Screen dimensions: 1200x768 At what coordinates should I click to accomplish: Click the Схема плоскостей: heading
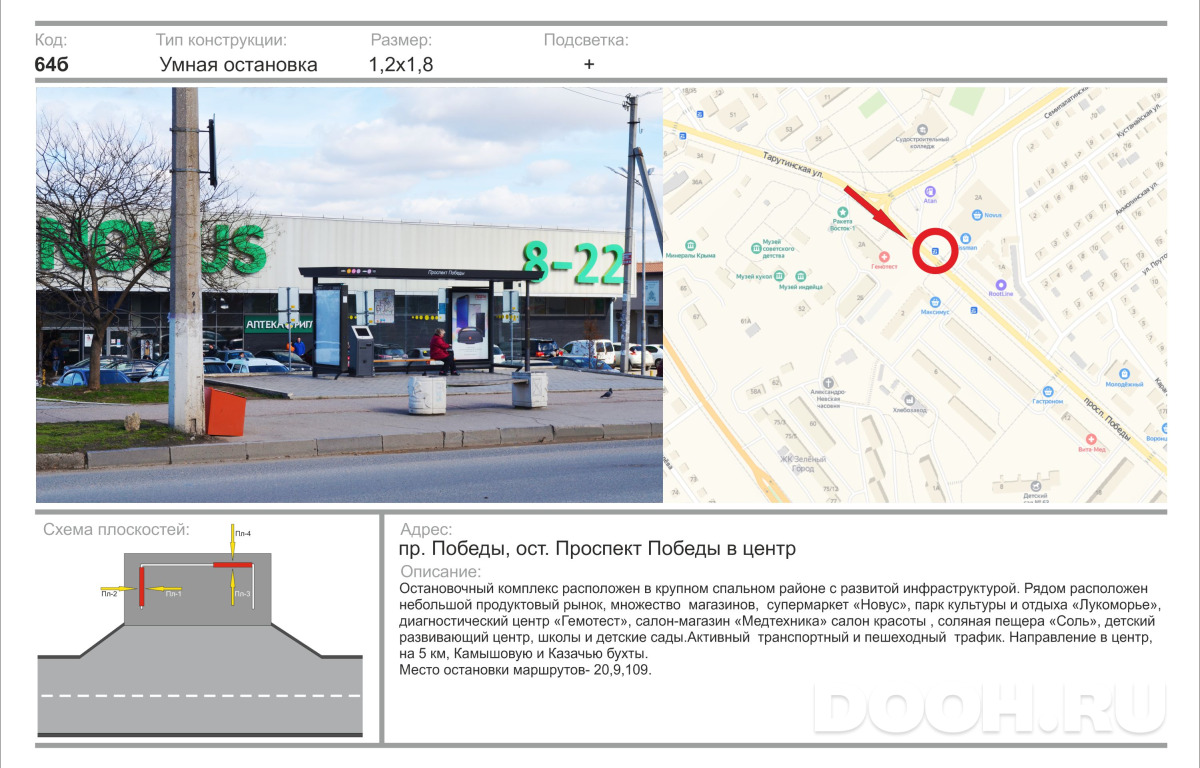click(116, 529)
